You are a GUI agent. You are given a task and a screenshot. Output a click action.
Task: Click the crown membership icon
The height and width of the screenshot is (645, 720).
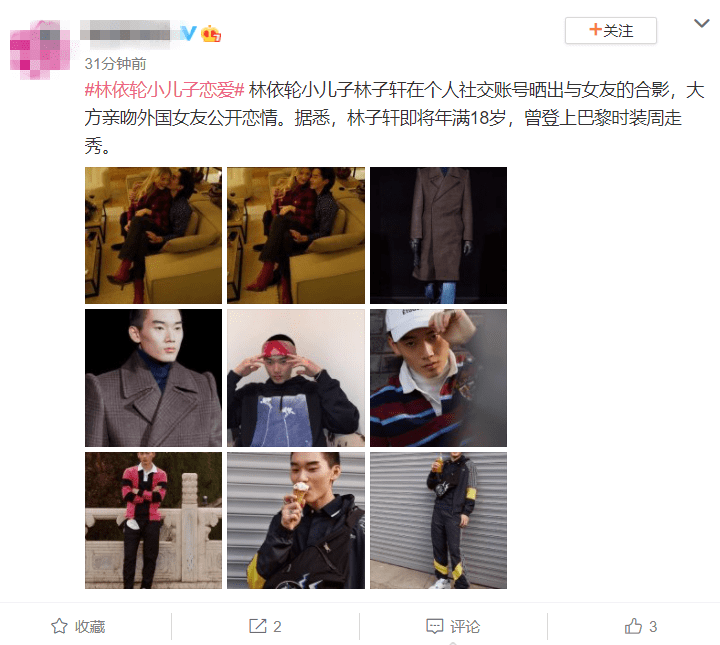[x=211, y=34]
